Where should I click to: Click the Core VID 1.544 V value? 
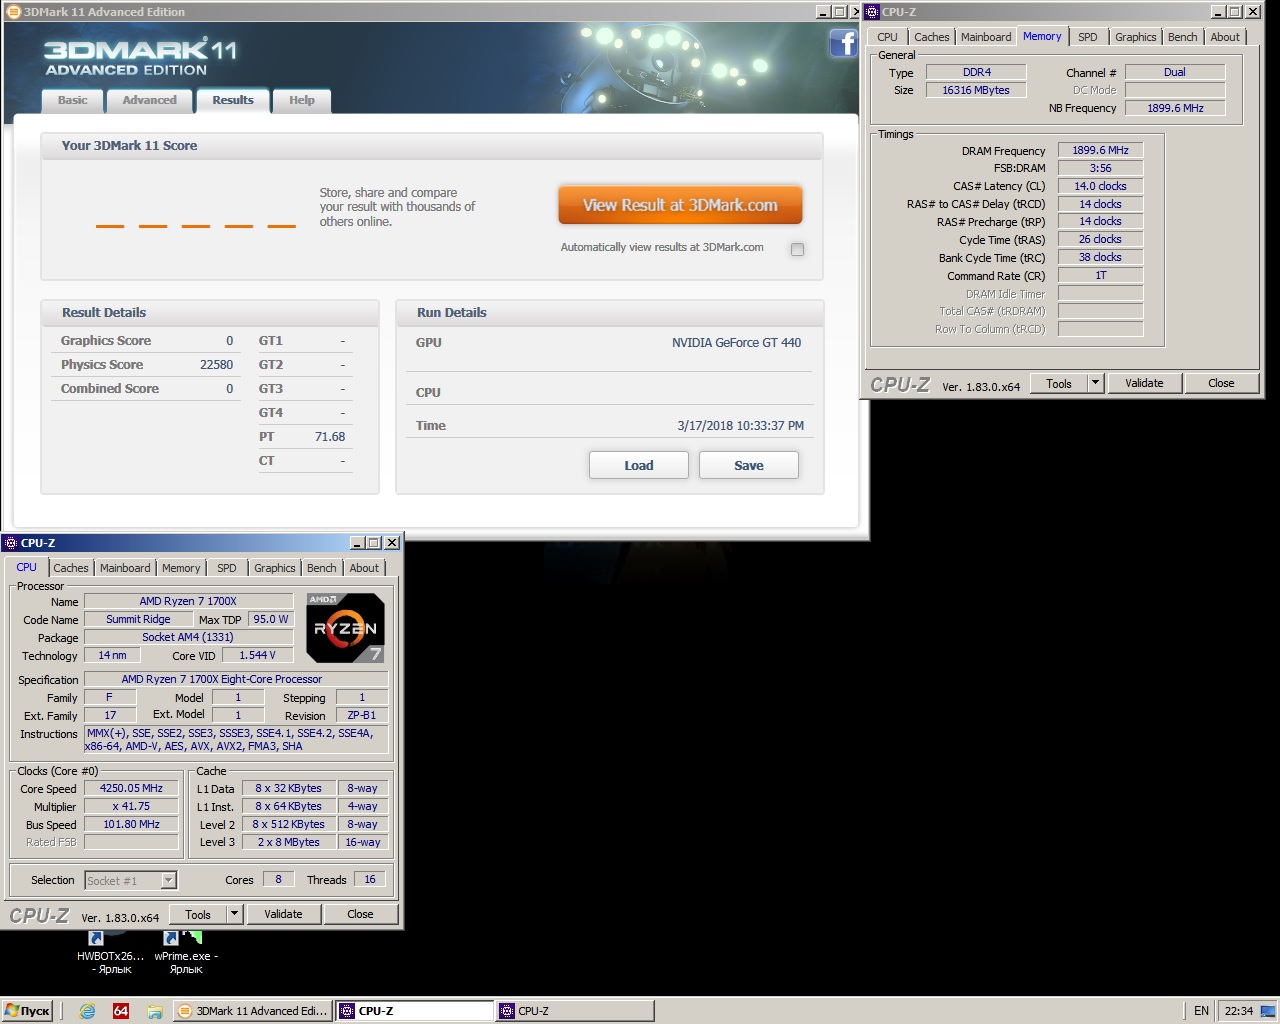(x=258, y=655)
